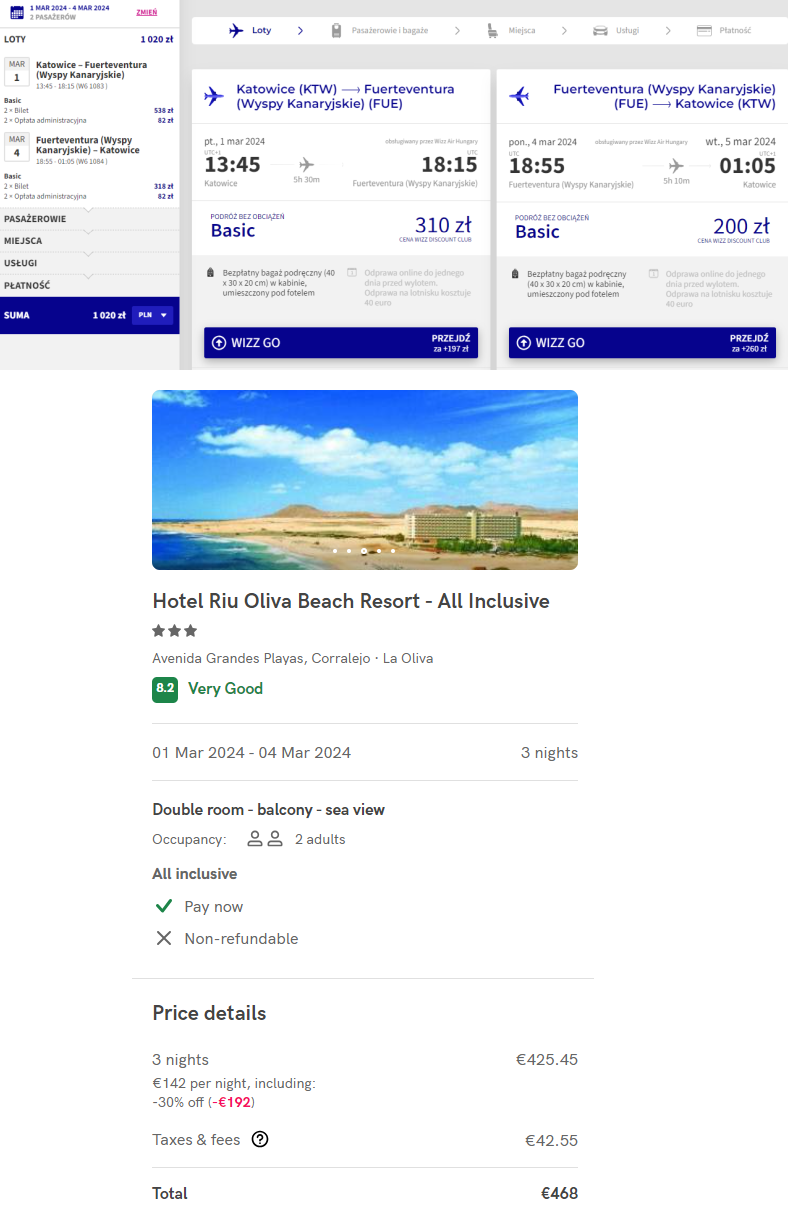Expand the PASAŻEROWIE section in sidebar
This screenshot has width=788, height=1218.
(90, 218)
